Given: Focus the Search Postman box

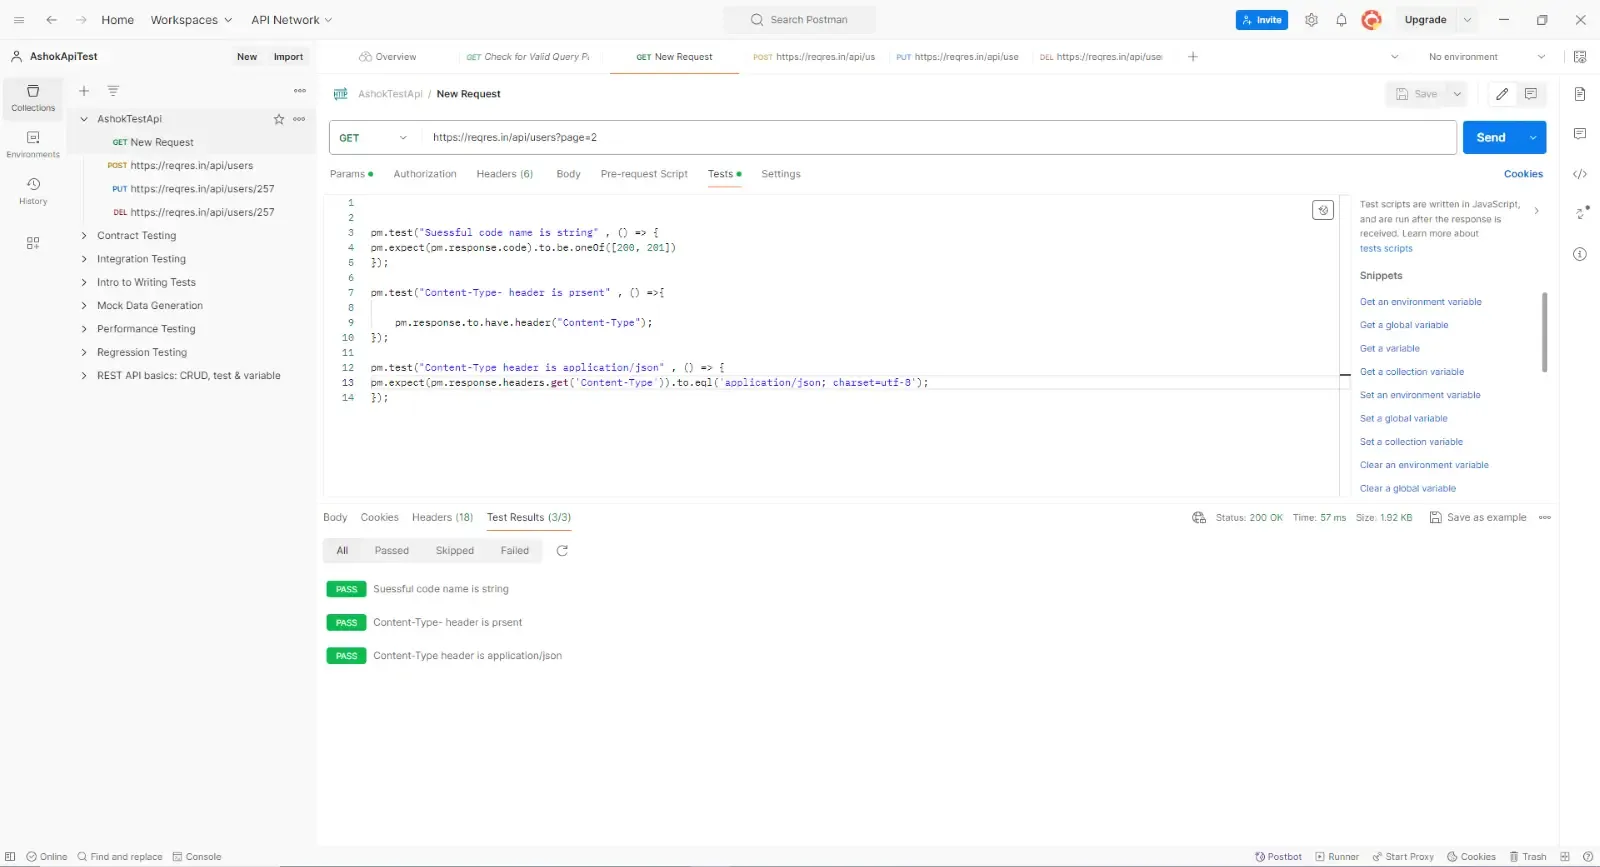Looking at the screenshot, I should (800, 20).
